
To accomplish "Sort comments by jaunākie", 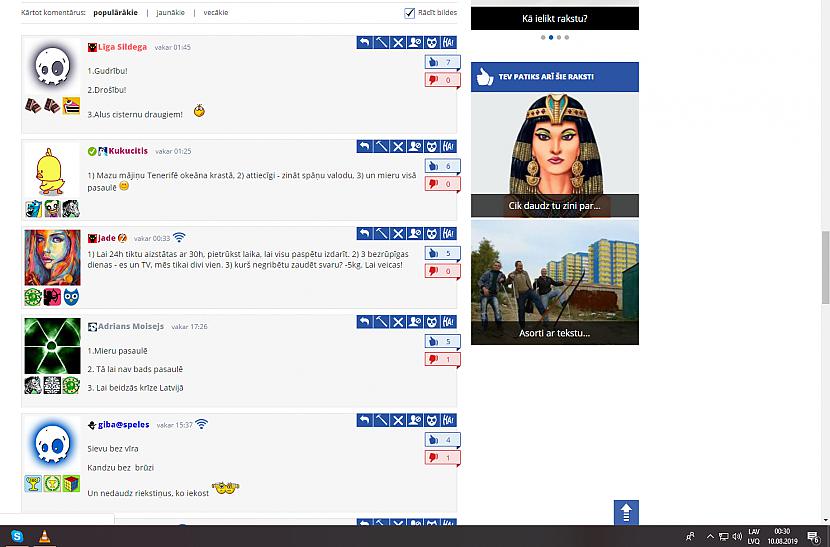I will click(x=170, y=13).
